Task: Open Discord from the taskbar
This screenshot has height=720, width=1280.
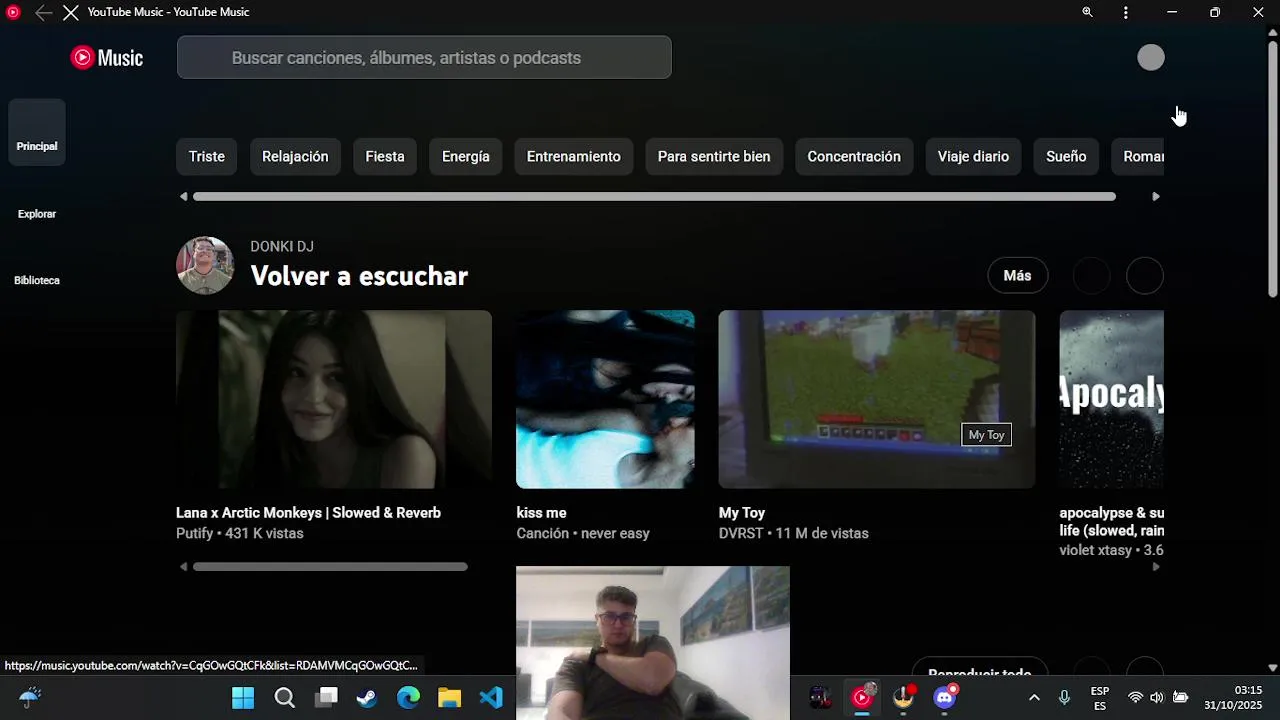Action: tap(945, 698)
